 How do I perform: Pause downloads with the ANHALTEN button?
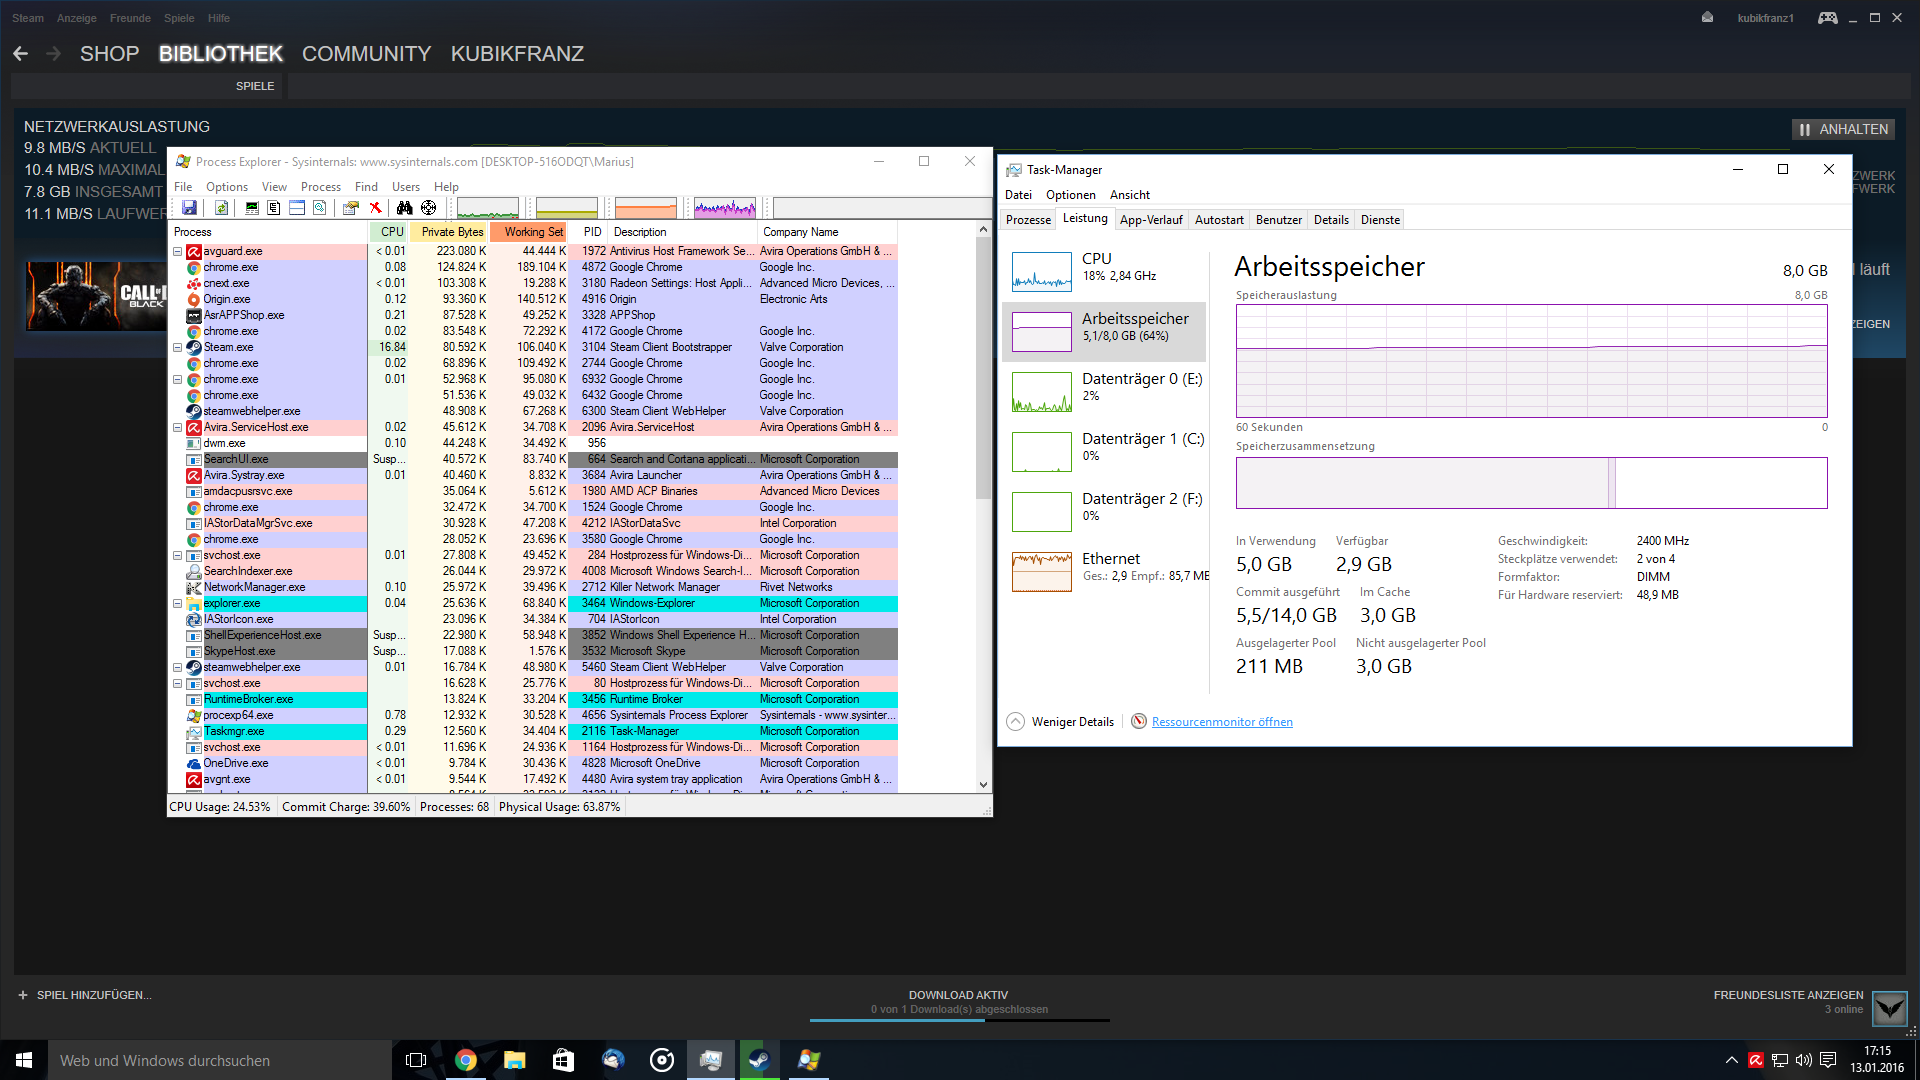point(1843,129)
